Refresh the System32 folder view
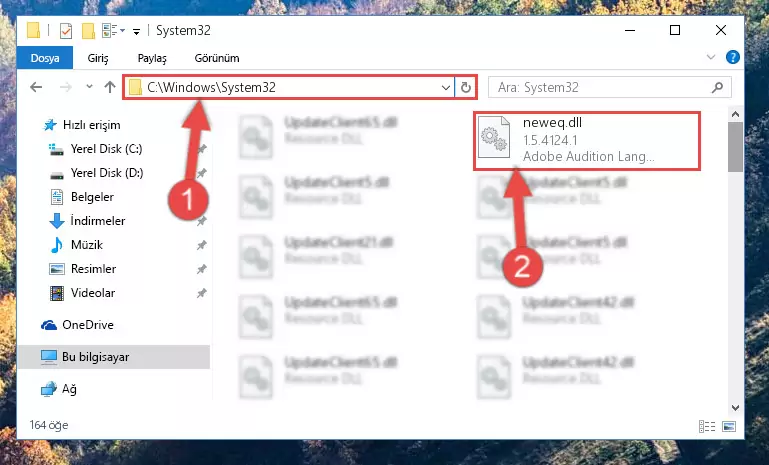This screenshot has height=465, width=769. tap(465, 87)
